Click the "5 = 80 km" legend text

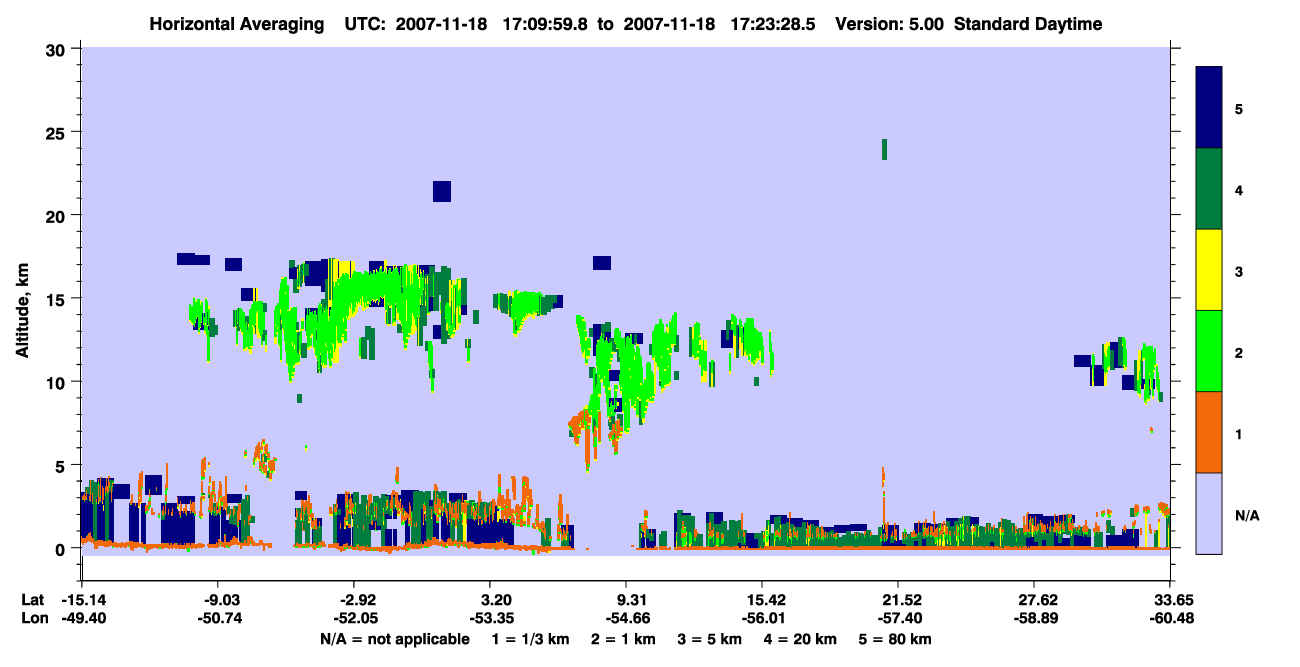click(x=895, y=639)
